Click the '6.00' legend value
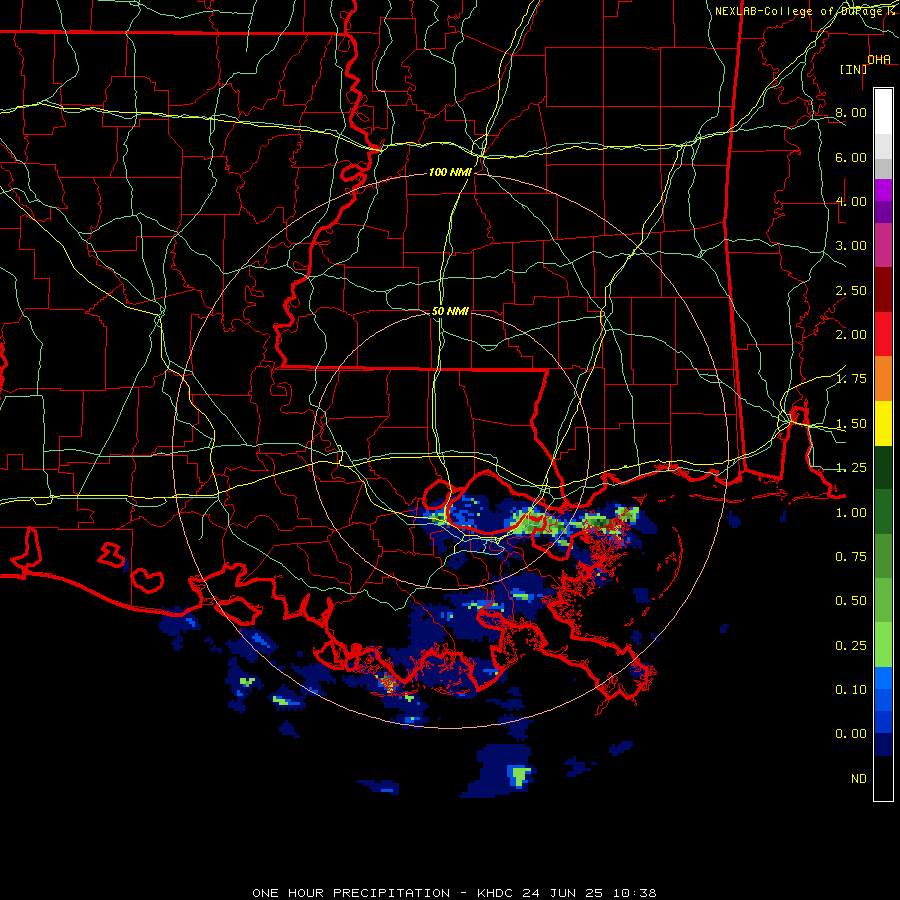 851,157
